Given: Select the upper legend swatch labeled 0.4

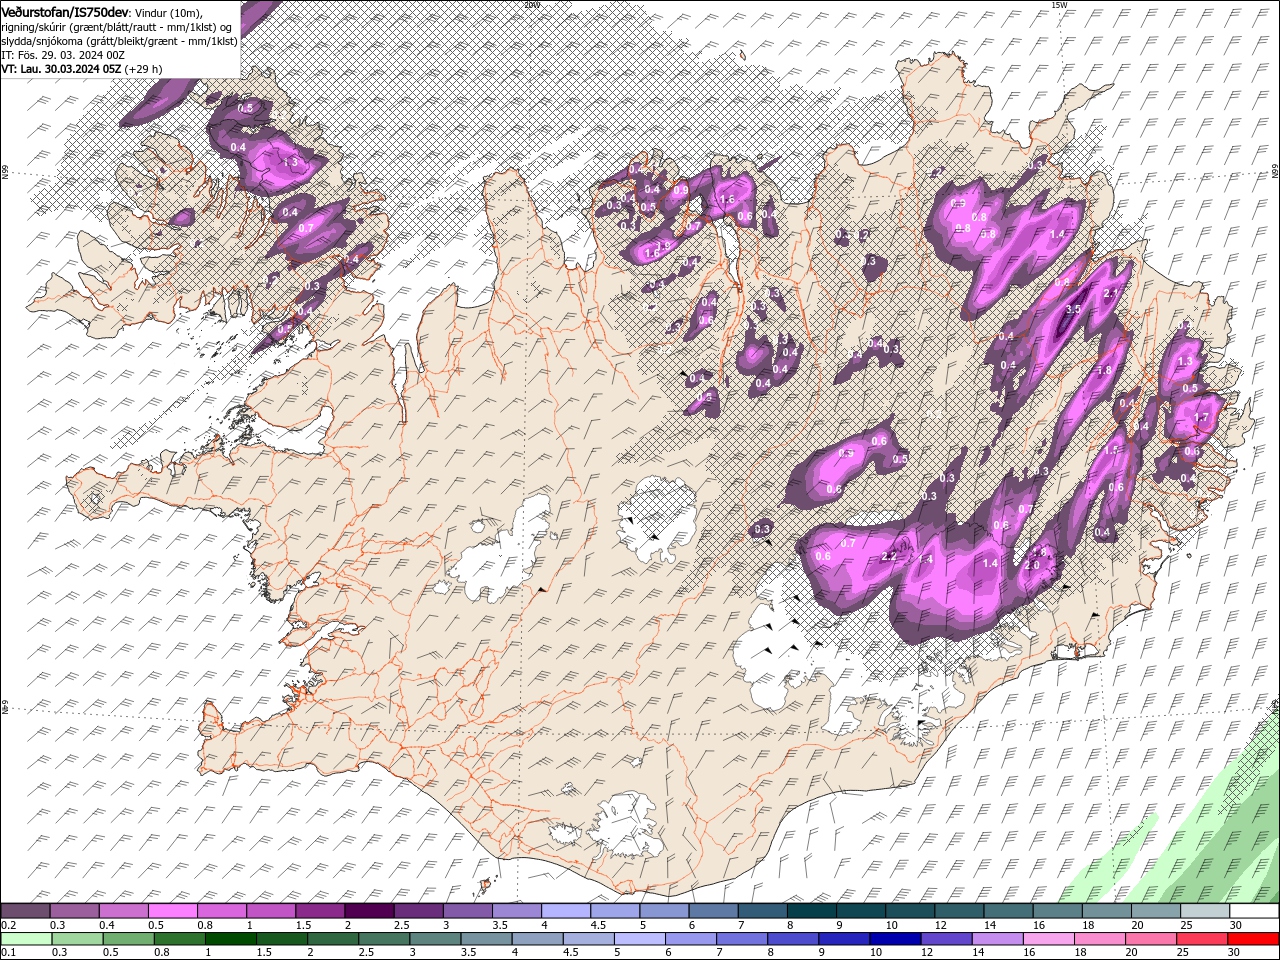Looking at the screenshot, I should [x=123, y=911].
